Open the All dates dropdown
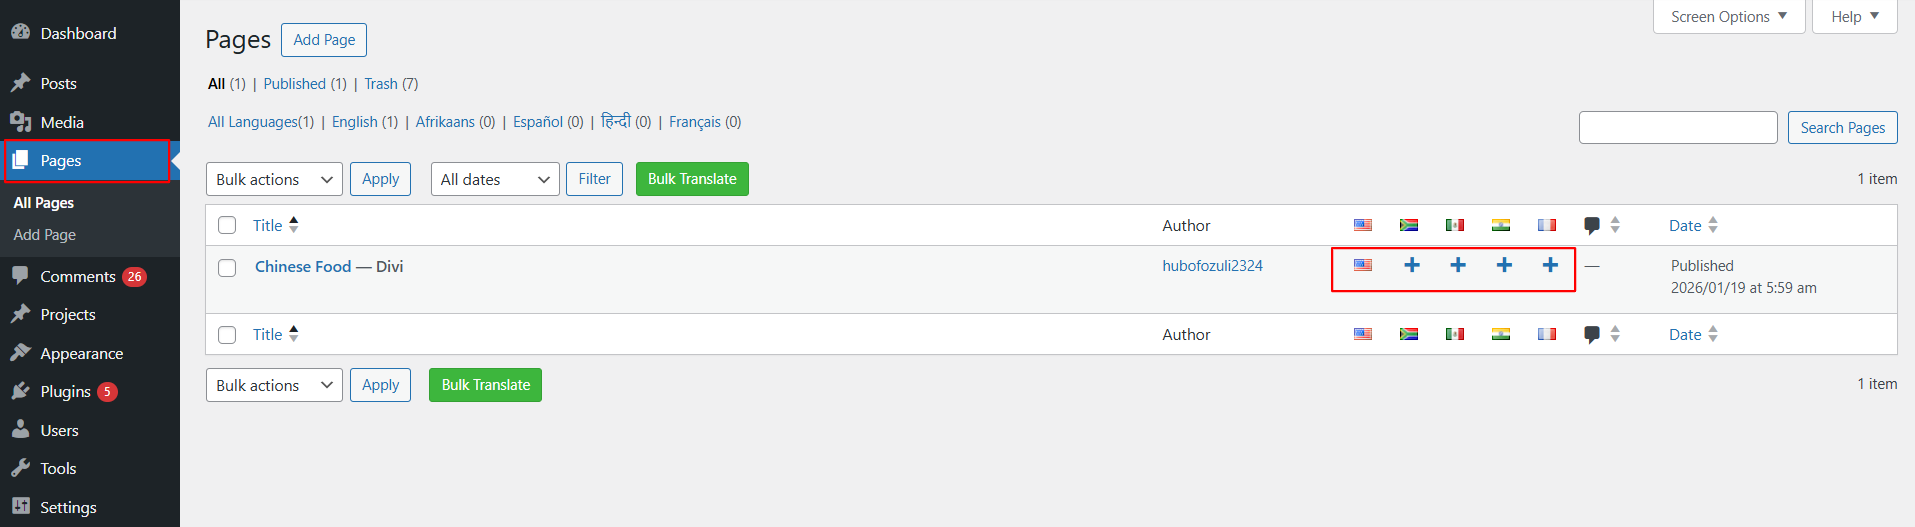This screenshot has width=1915, height=527. click(x=495, y=179)
